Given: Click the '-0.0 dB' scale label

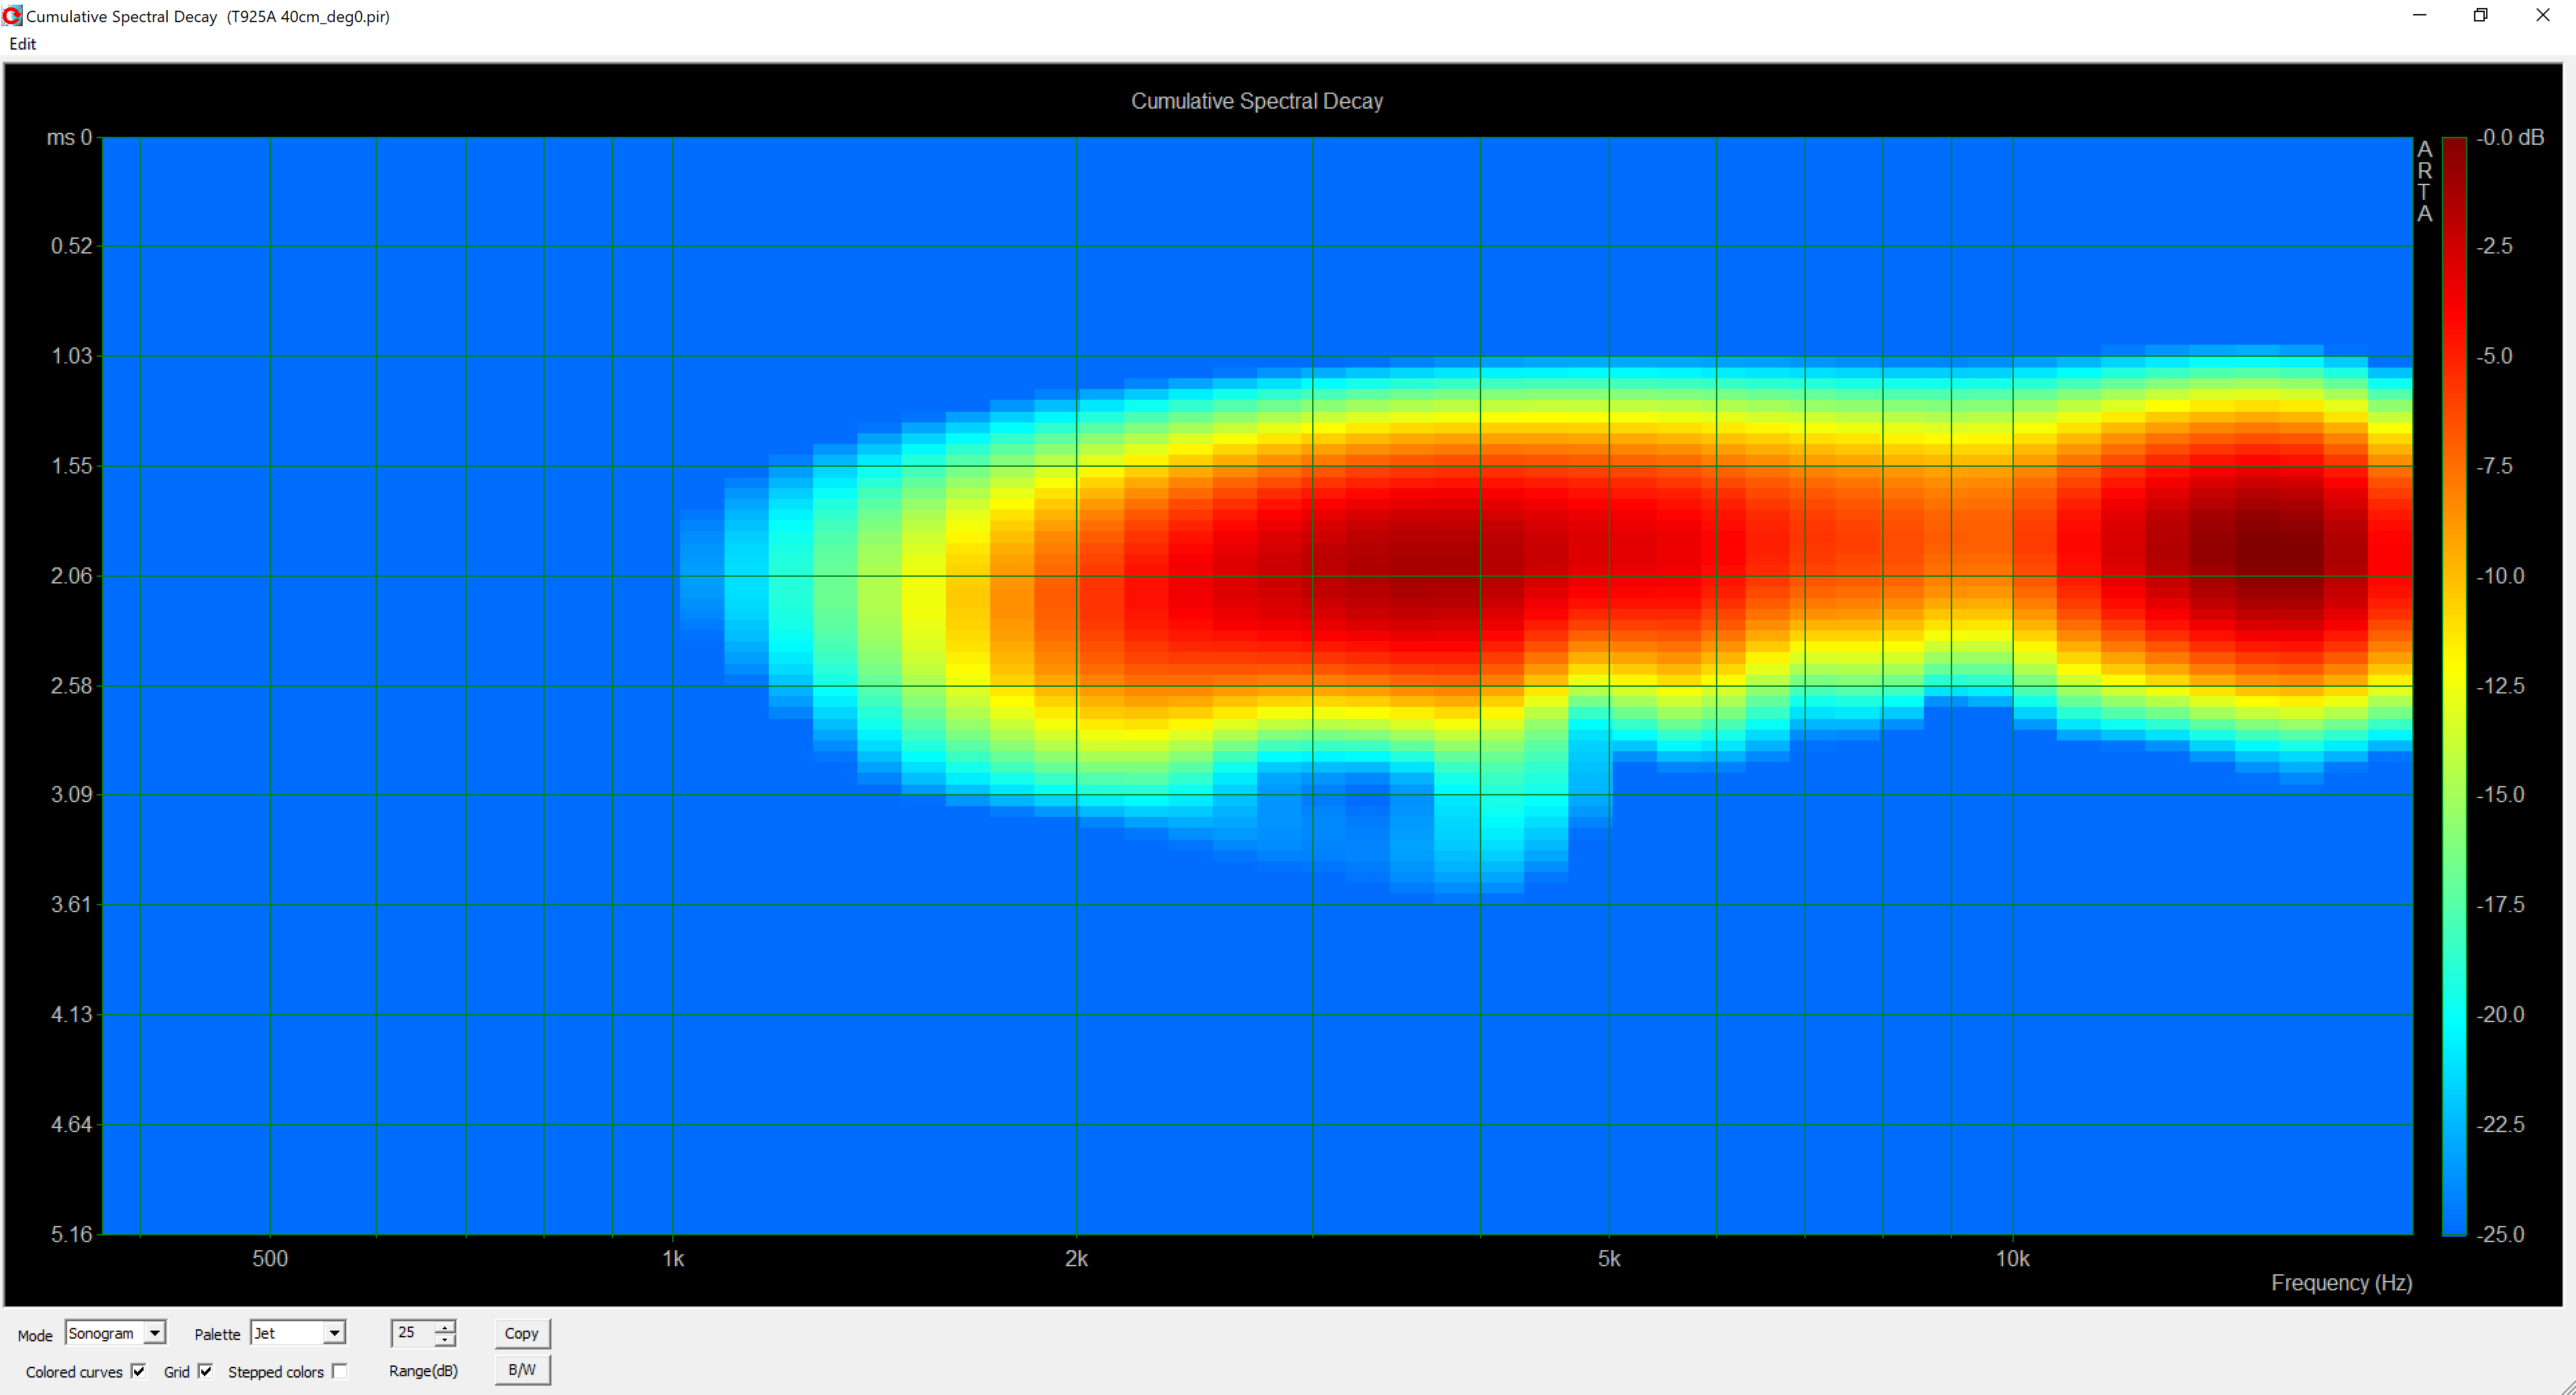Looking at the screenshot, I should (x=2511, y=138).
